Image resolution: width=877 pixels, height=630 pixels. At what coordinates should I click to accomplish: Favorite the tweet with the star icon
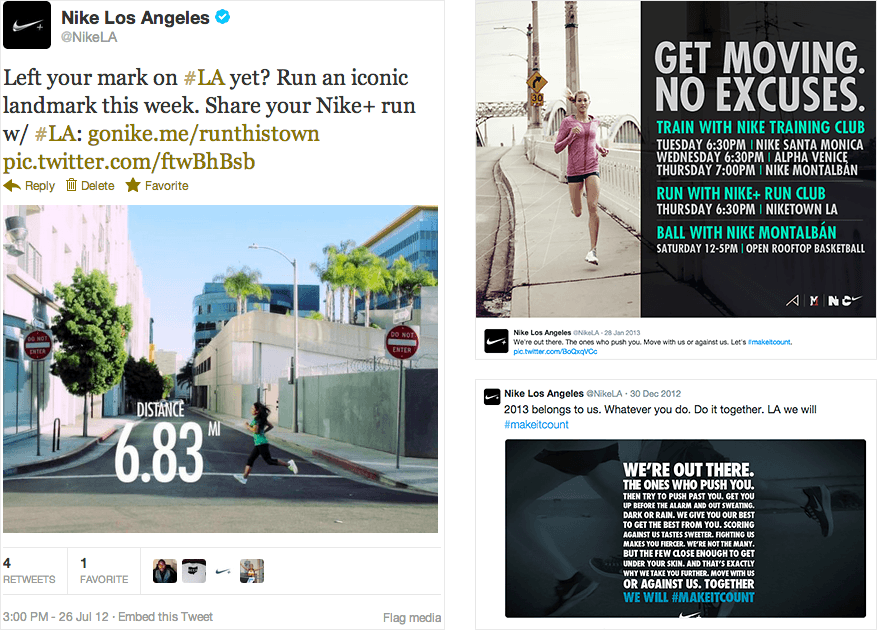[x=133, y=185]
